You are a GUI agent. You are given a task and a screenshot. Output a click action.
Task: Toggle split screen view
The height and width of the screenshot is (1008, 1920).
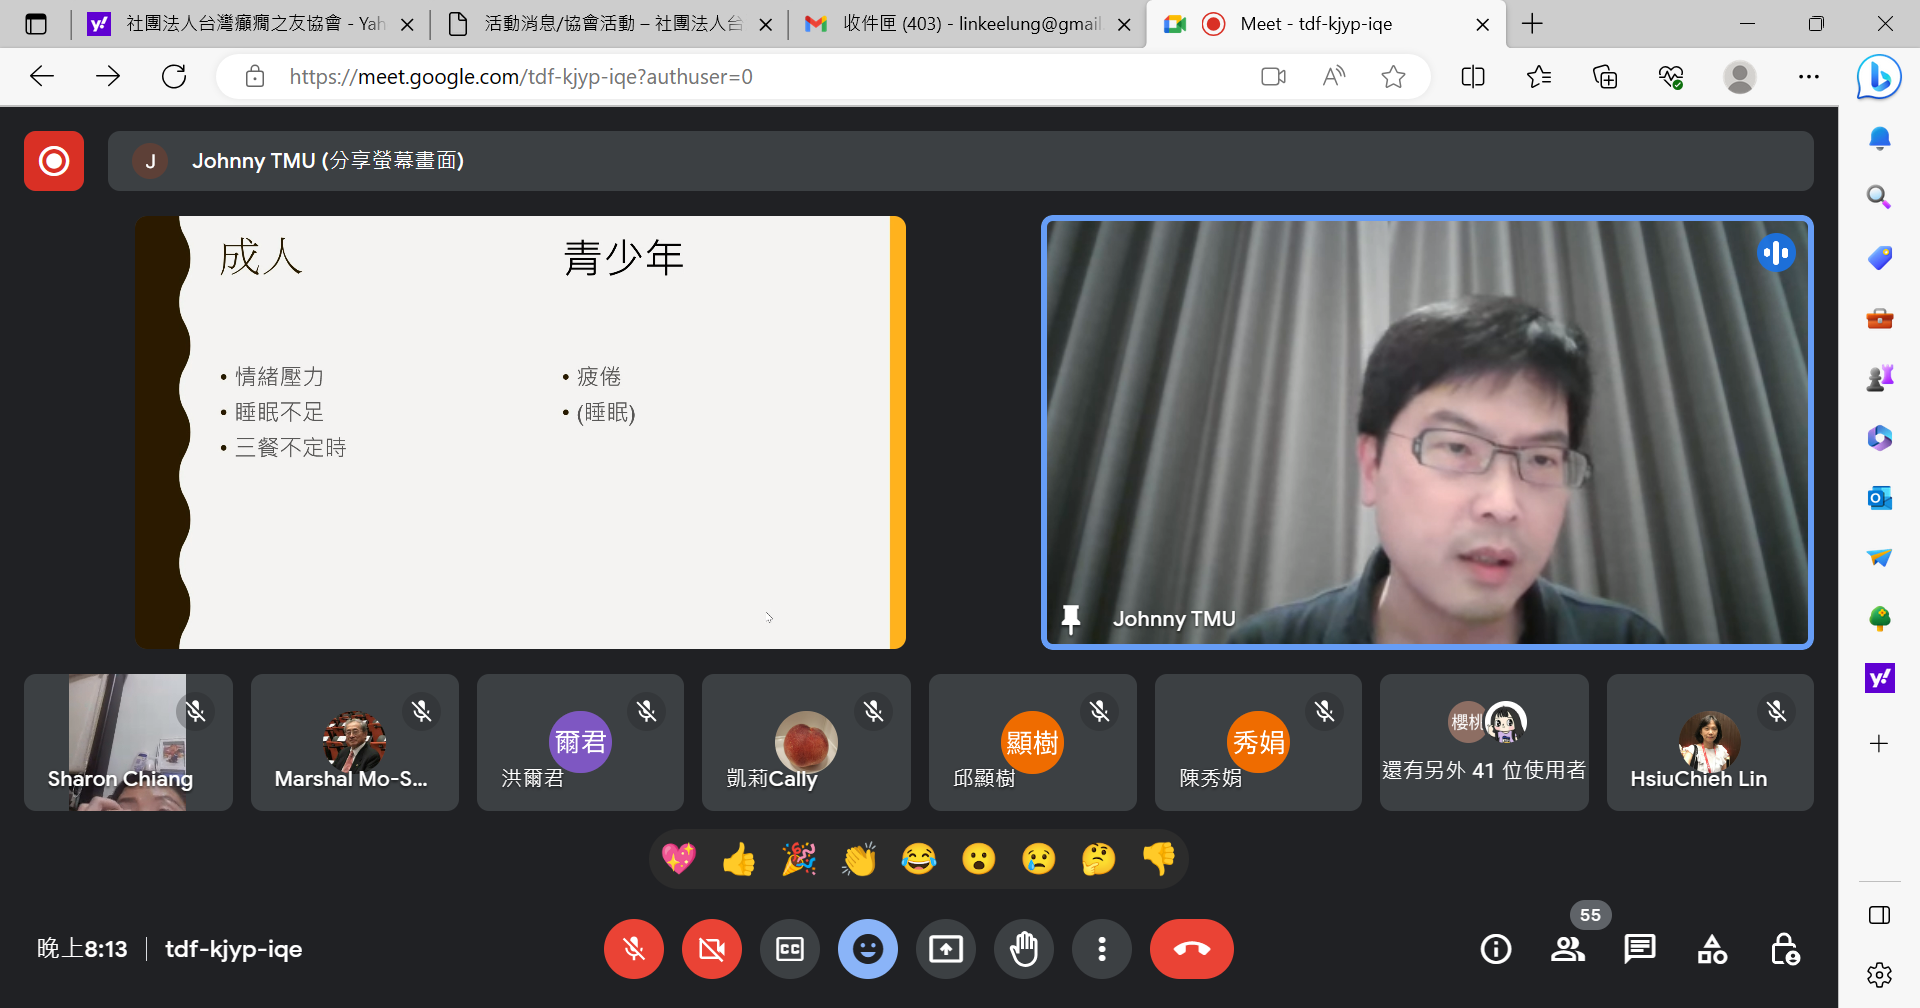click(x=1473, y=76)
